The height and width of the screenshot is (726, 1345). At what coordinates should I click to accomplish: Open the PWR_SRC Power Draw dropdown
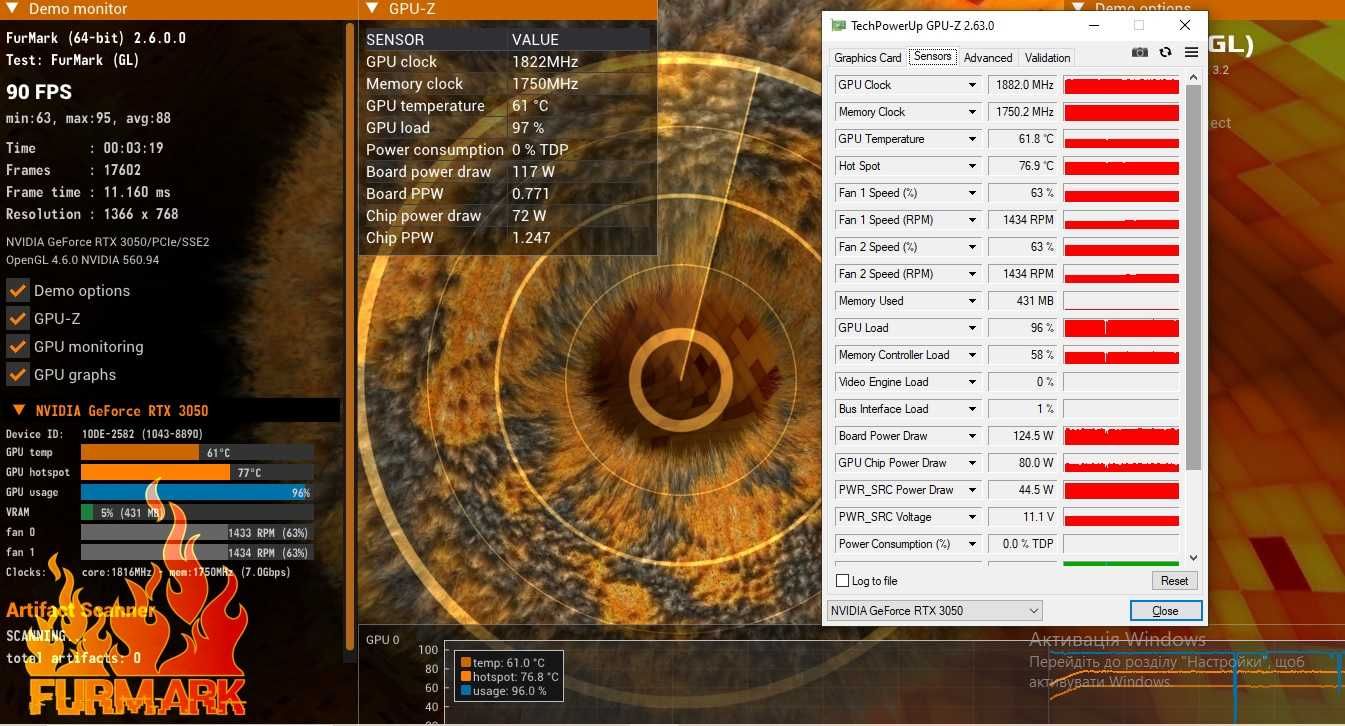click(x=972, y=490)
